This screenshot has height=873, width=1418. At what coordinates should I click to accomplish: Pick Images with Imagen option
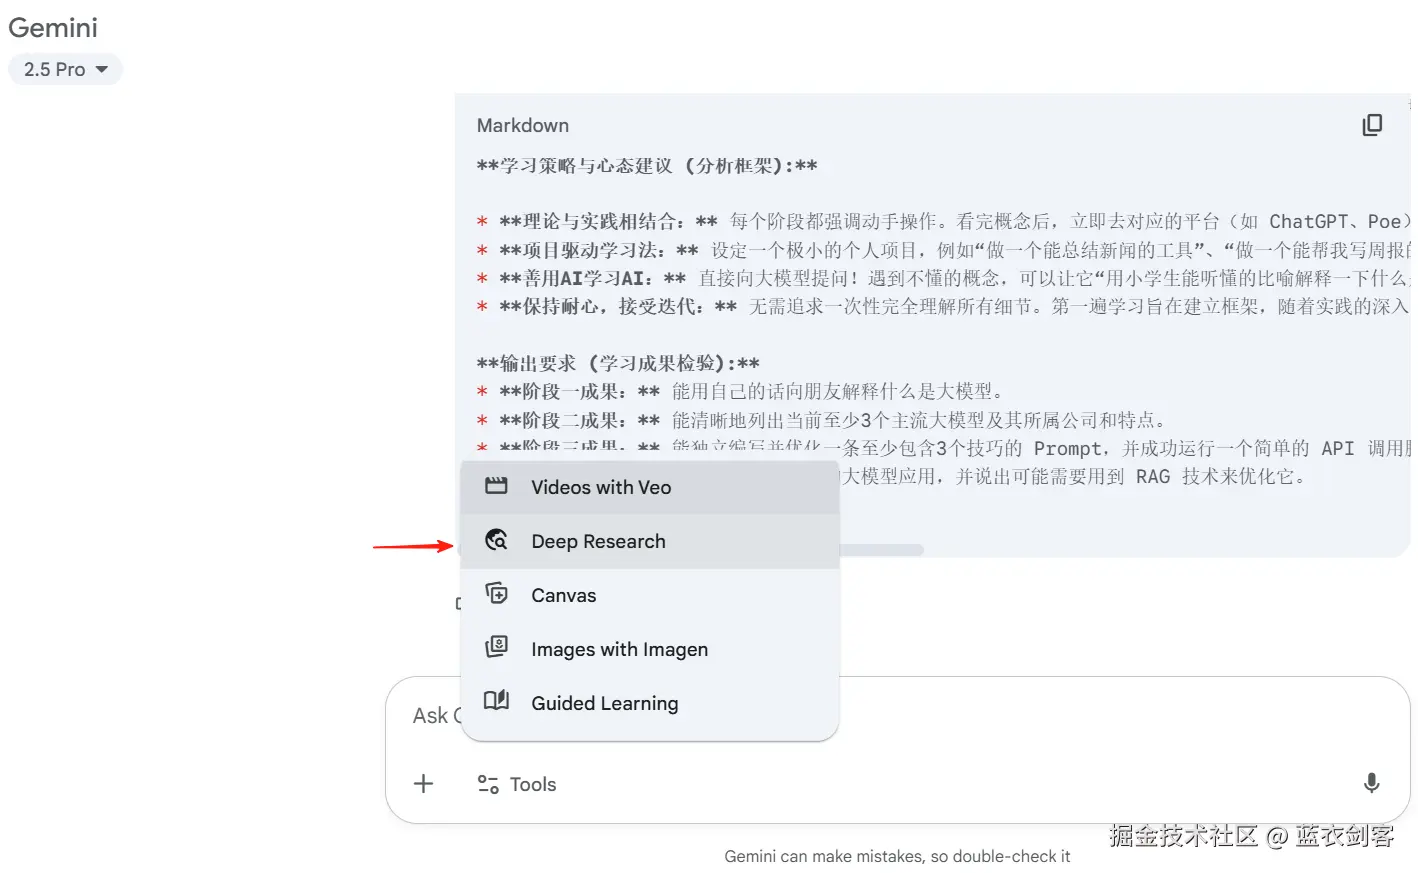(650, 649)
